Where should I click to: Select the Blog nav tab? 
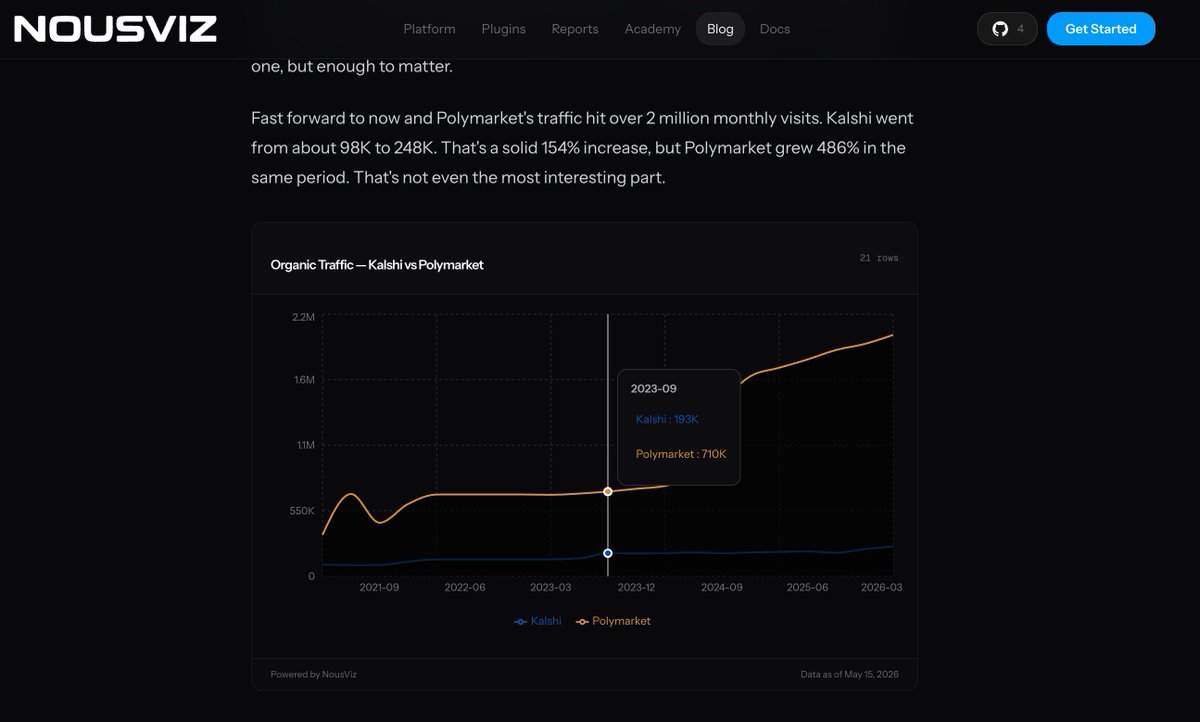pos(720,29)
